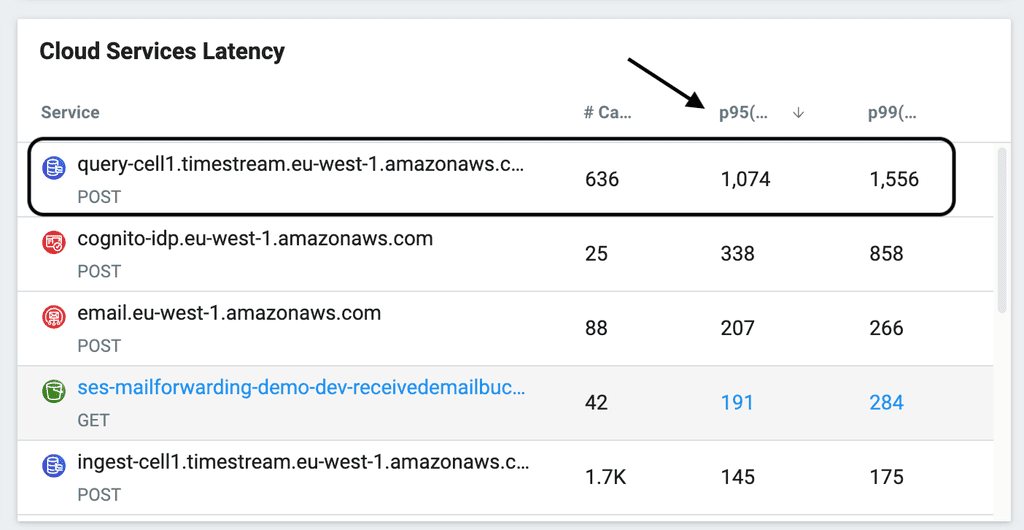1024x530 pixels.
Task: Click the S3 bucket service icon
Action: (54, 390)
